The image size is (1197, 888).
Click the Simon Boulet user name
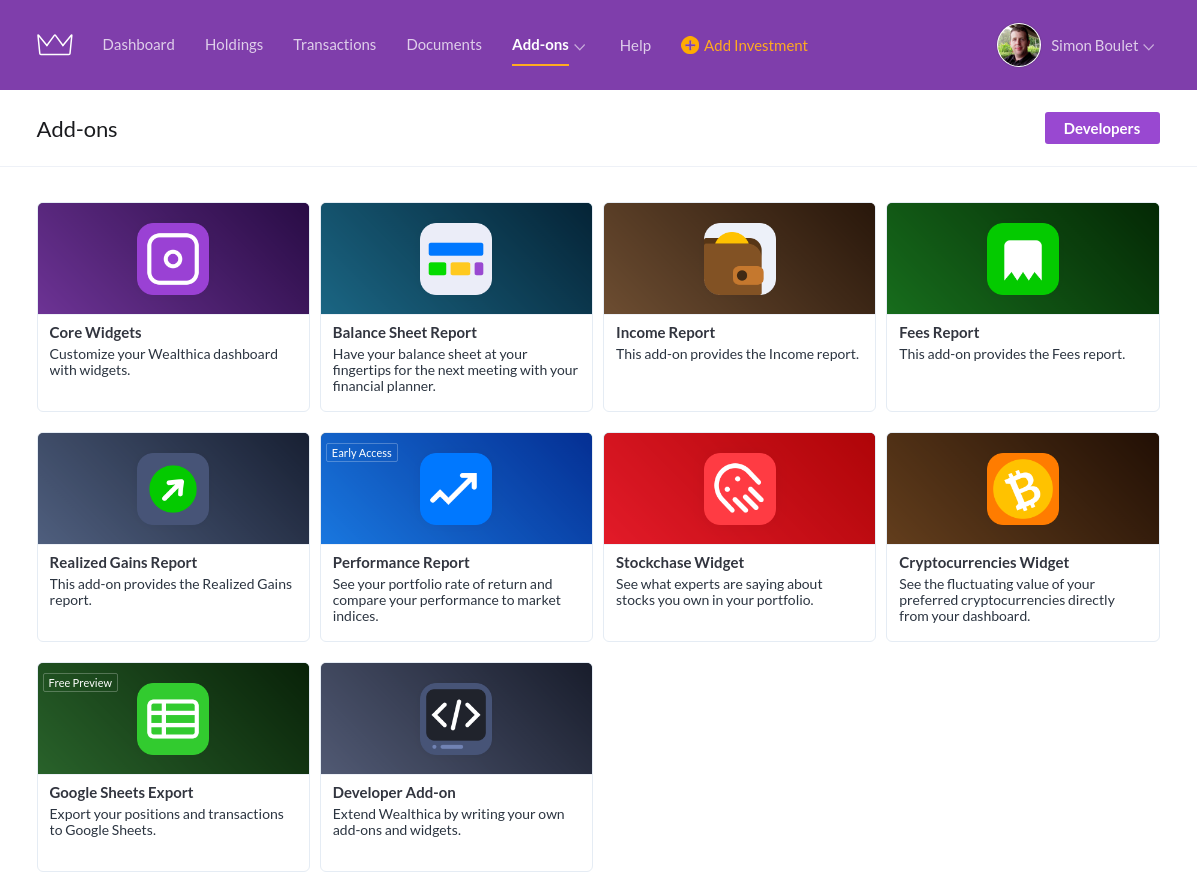pyautogui.click(x=1094, y=46)
